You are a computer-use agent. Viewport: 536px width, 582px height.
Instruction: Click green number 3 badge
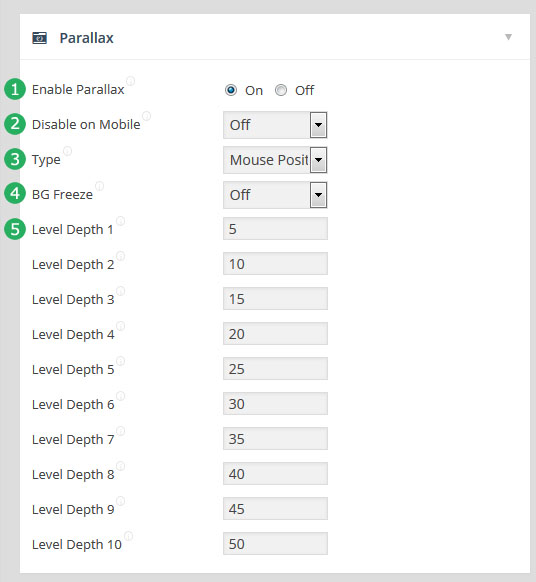15,159
